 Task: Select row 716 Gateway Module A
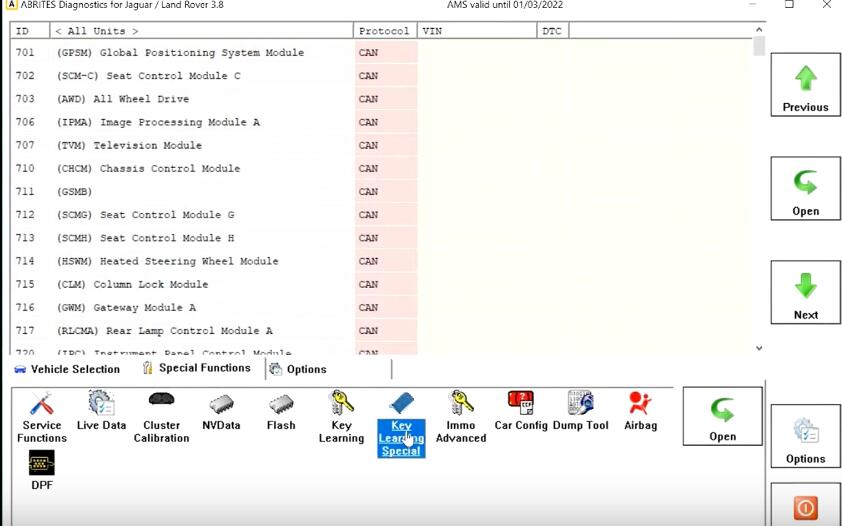(x=381, y=307)
